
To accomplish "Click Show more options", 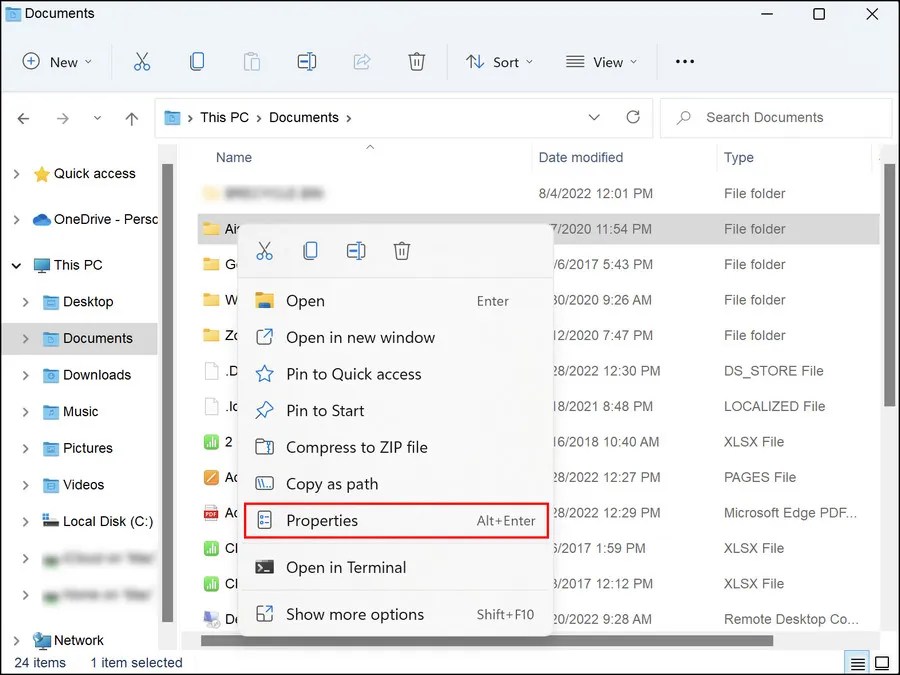I will [x=355, y=614].
